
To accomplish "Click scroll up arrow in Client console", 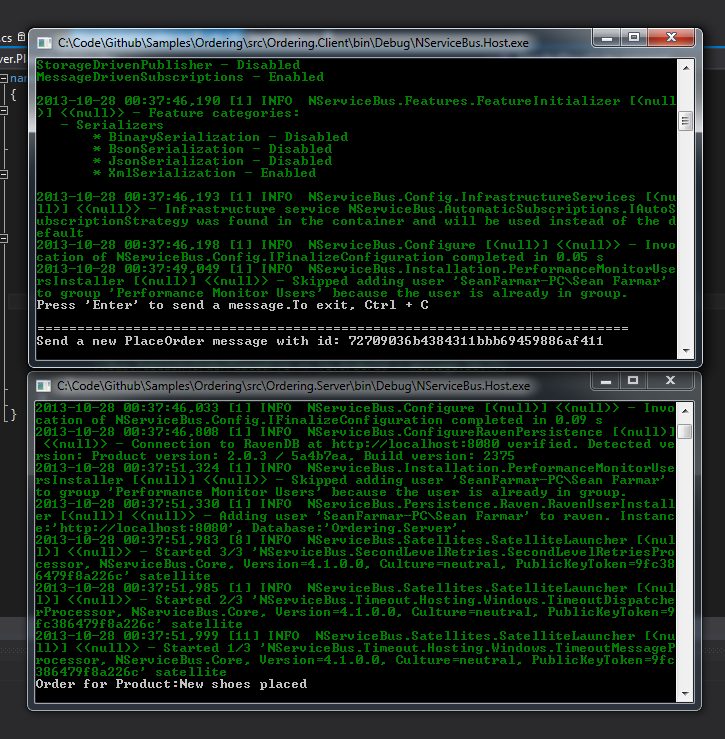I will [686, 68].
